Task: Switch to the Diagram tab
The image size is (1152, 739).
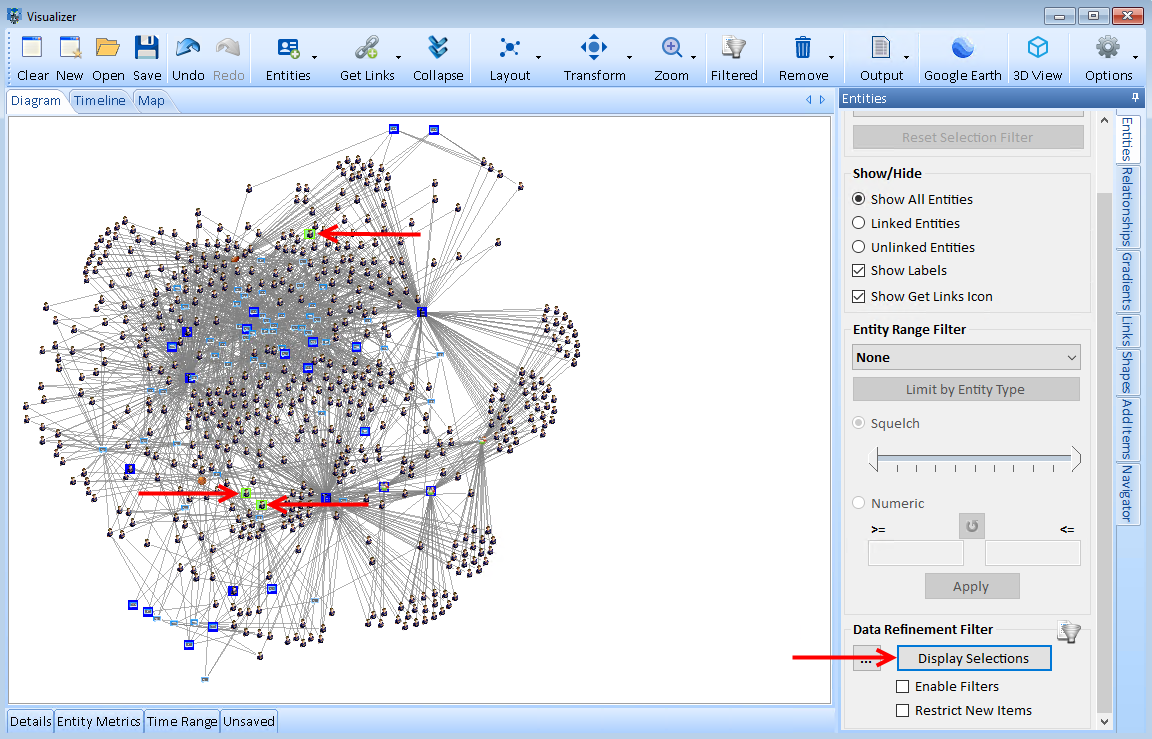Action: (x=36, y=101)
